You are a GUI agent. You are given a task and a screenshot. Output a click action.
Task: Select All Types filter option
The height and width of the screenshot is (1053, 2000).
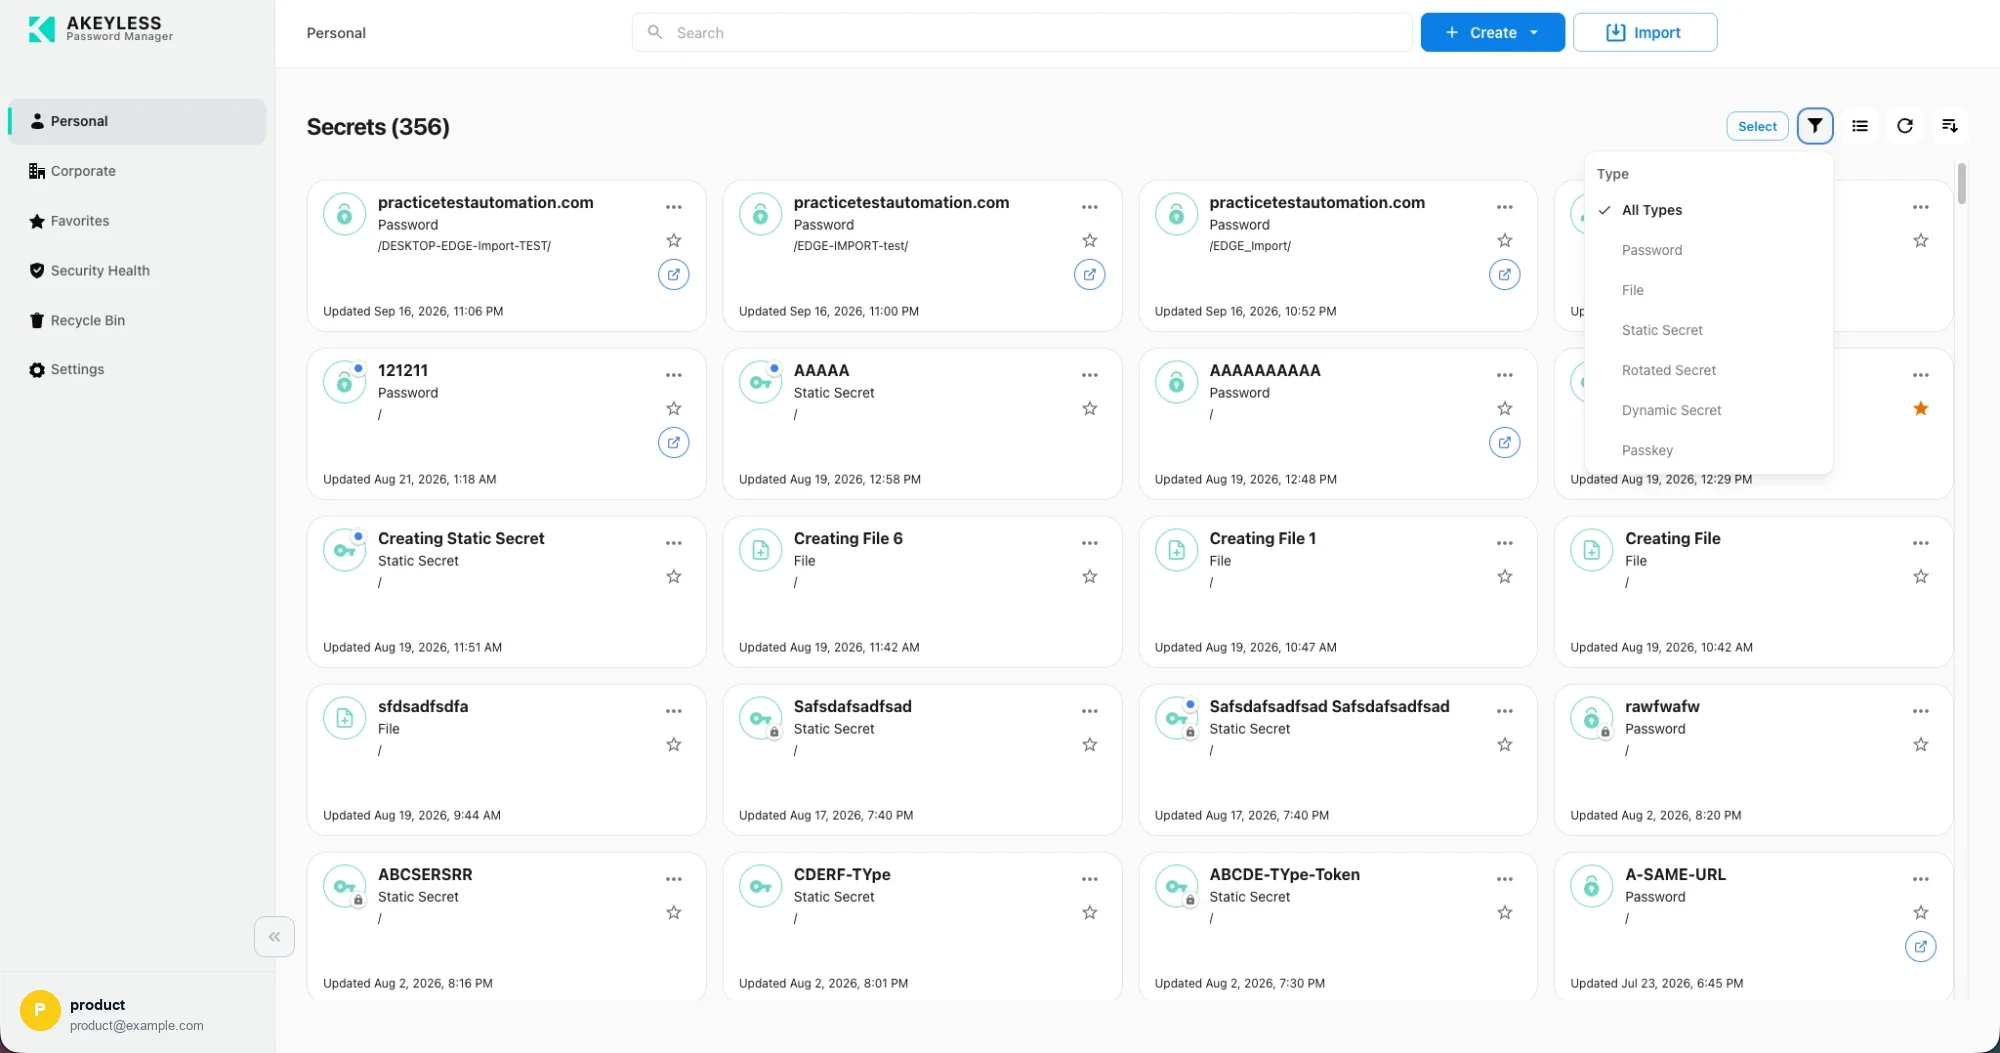tap(1708, 210)
